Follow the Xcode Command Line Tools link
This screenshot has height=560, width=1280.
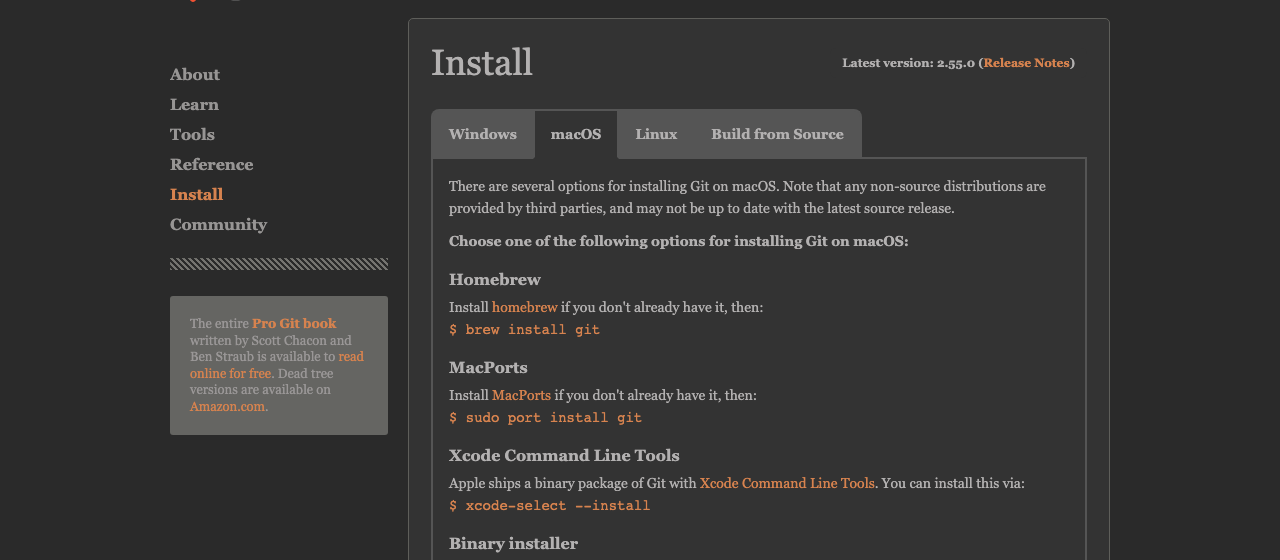(x=787, y=483)
